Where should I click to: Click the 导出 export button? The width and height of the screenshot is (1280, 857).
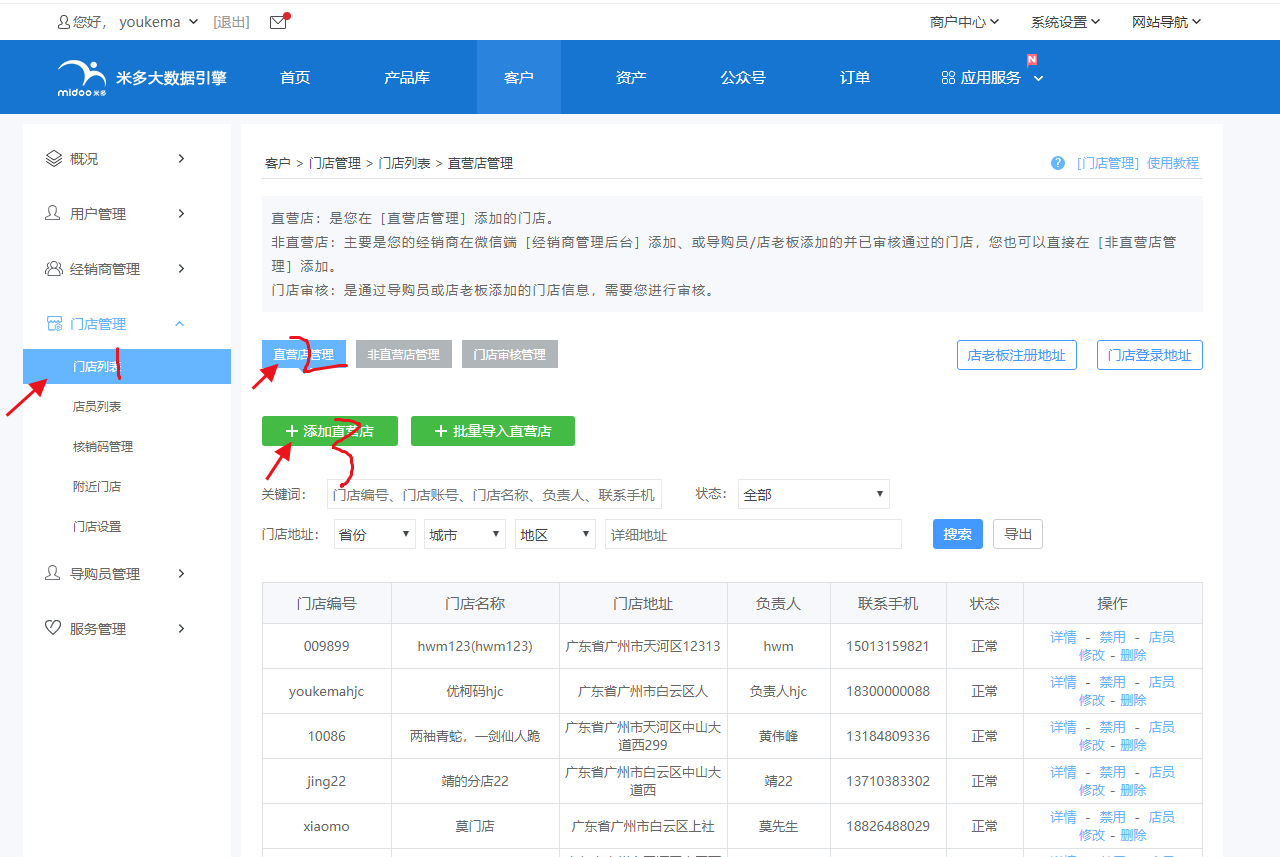1018,534
